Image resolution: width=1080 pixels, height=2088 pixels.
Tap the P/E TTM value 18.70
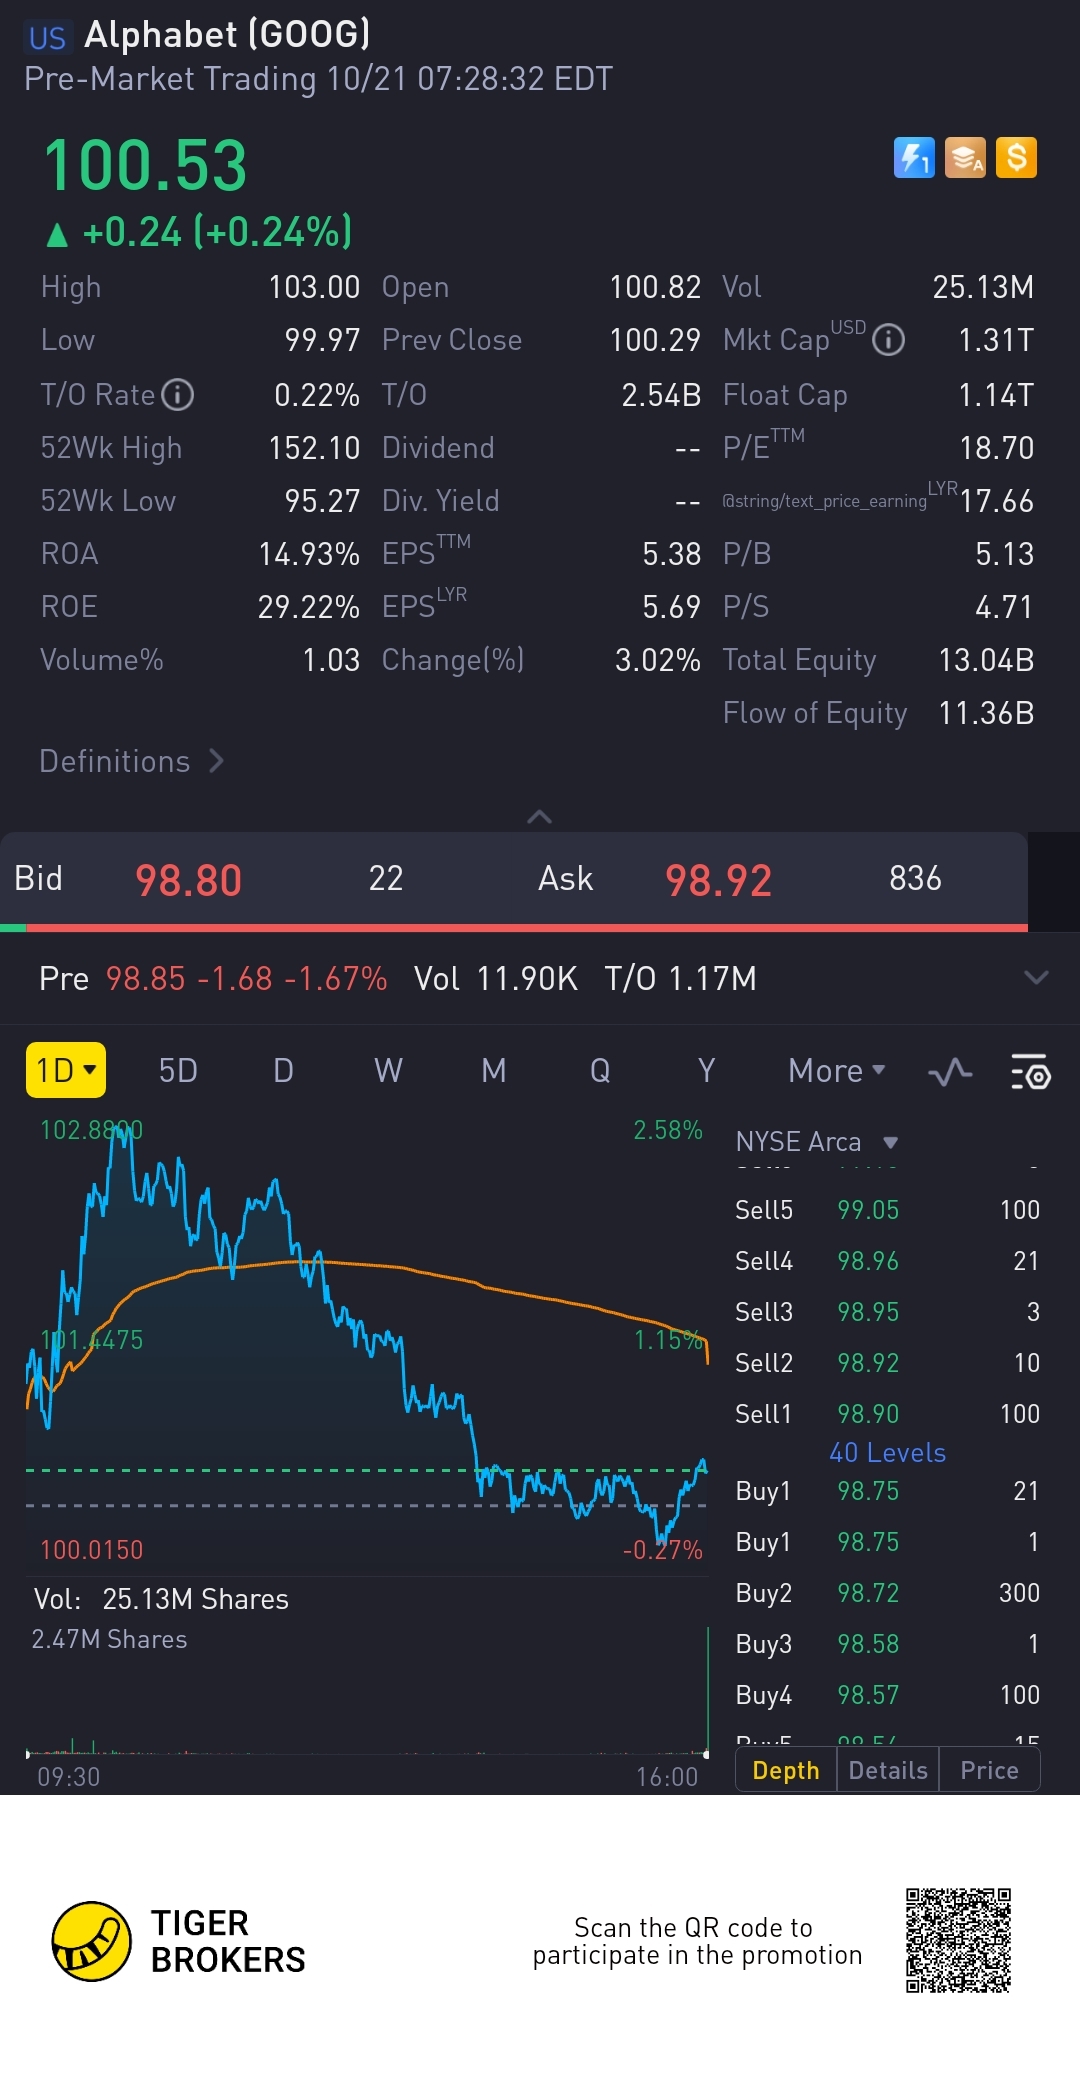pos(996,448)
